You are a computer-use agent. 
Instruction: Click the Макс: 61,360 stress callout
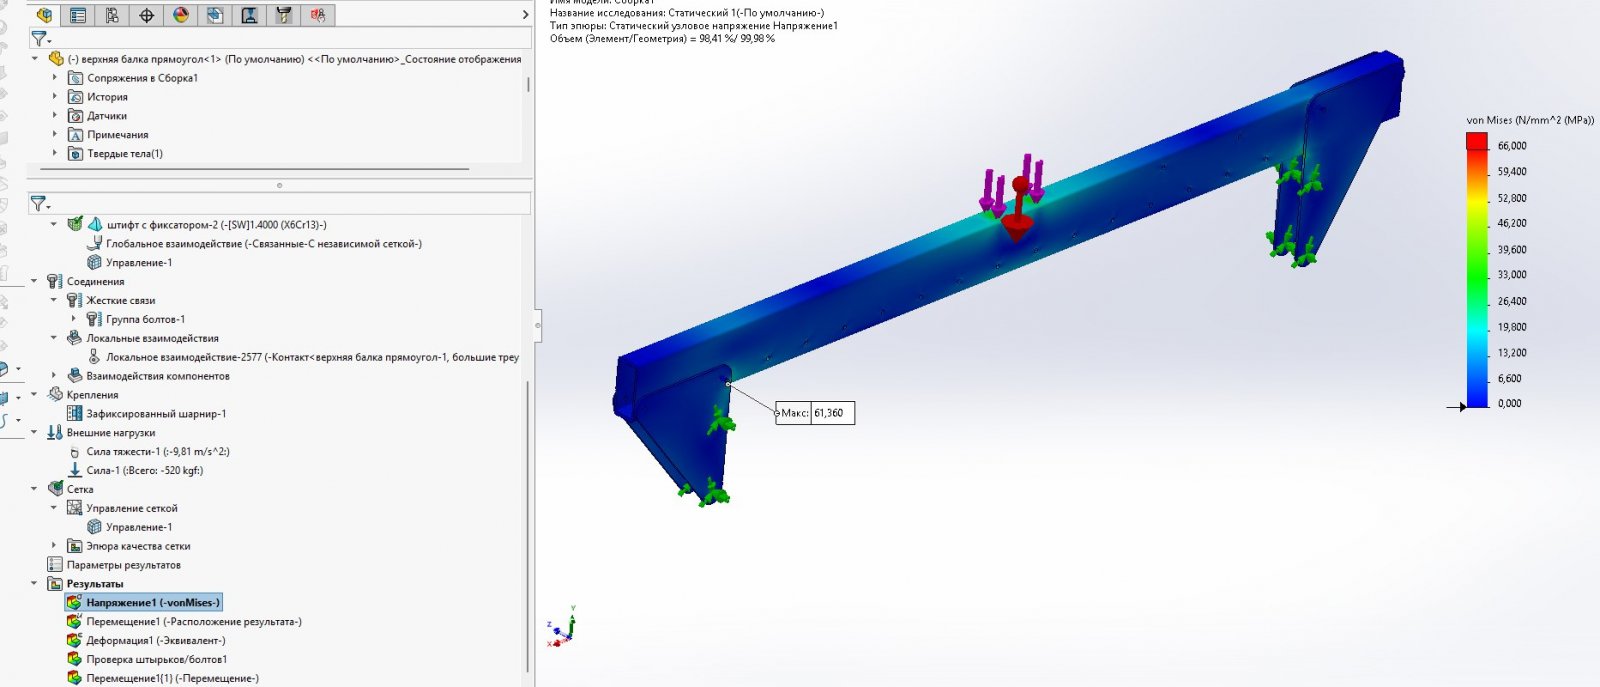point(815,413)
